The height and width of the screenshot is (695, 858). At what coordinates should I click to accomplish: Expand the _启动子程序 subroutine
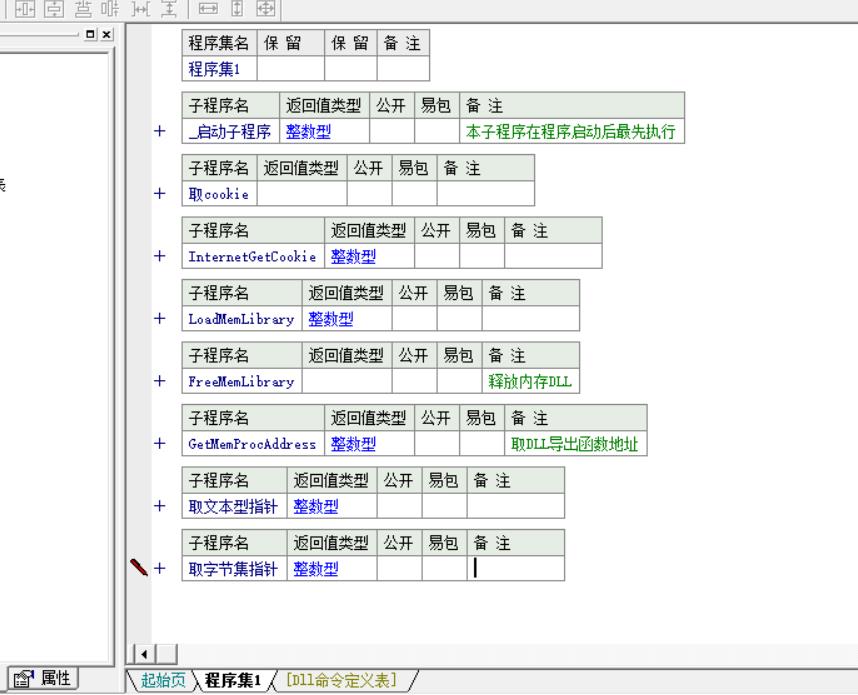tap(160, 131)
